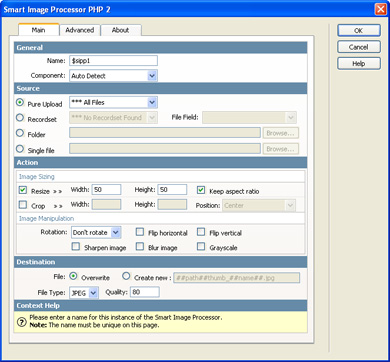This screenshot has height=362, width=390.
Task: Enable Flip horizontal
Action: click(140, 232)
